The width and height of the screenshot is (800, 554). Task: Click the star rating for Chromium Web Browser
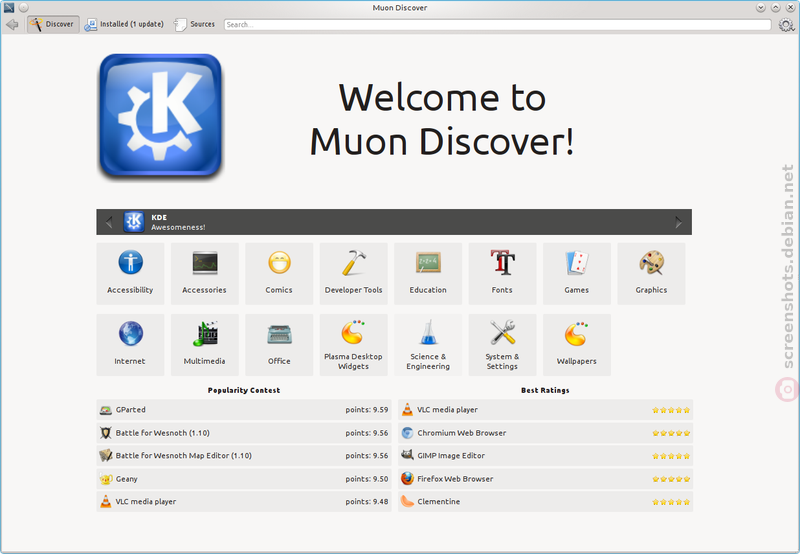point(671,433)
